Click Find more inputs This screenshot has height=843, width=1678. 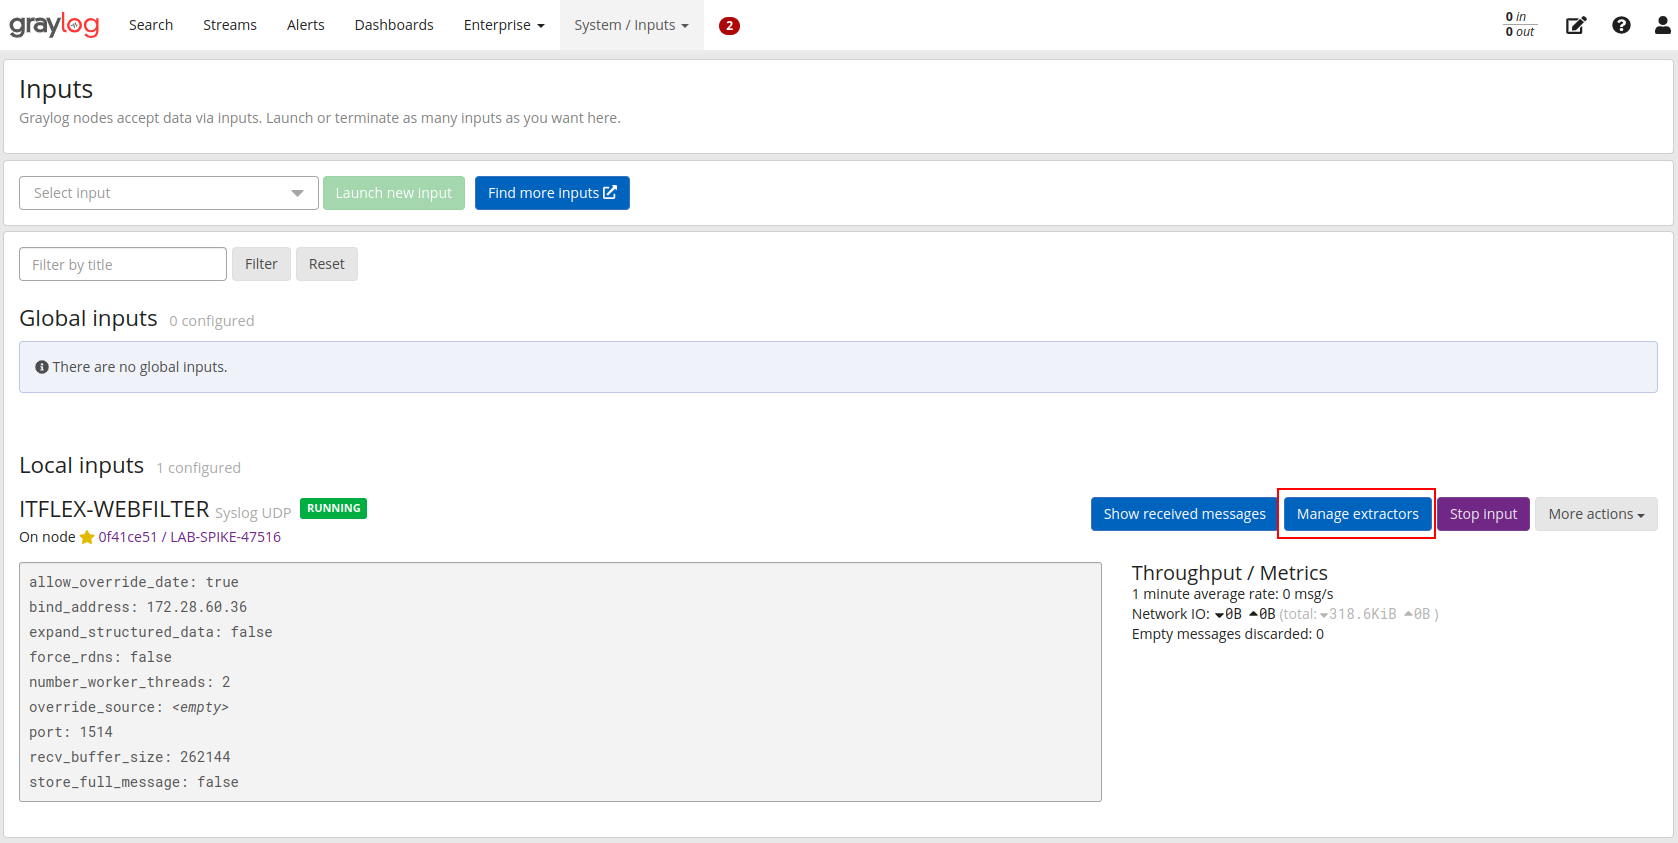pos(552,193)
